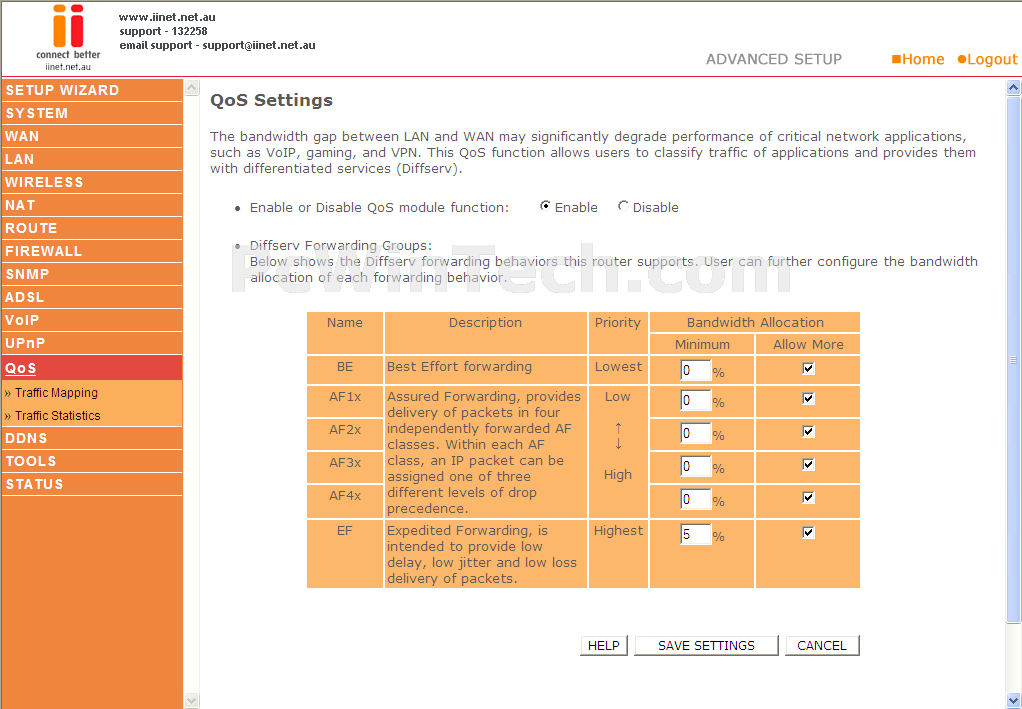Select the Disable QoS radio button

click(x=623, y=206)
